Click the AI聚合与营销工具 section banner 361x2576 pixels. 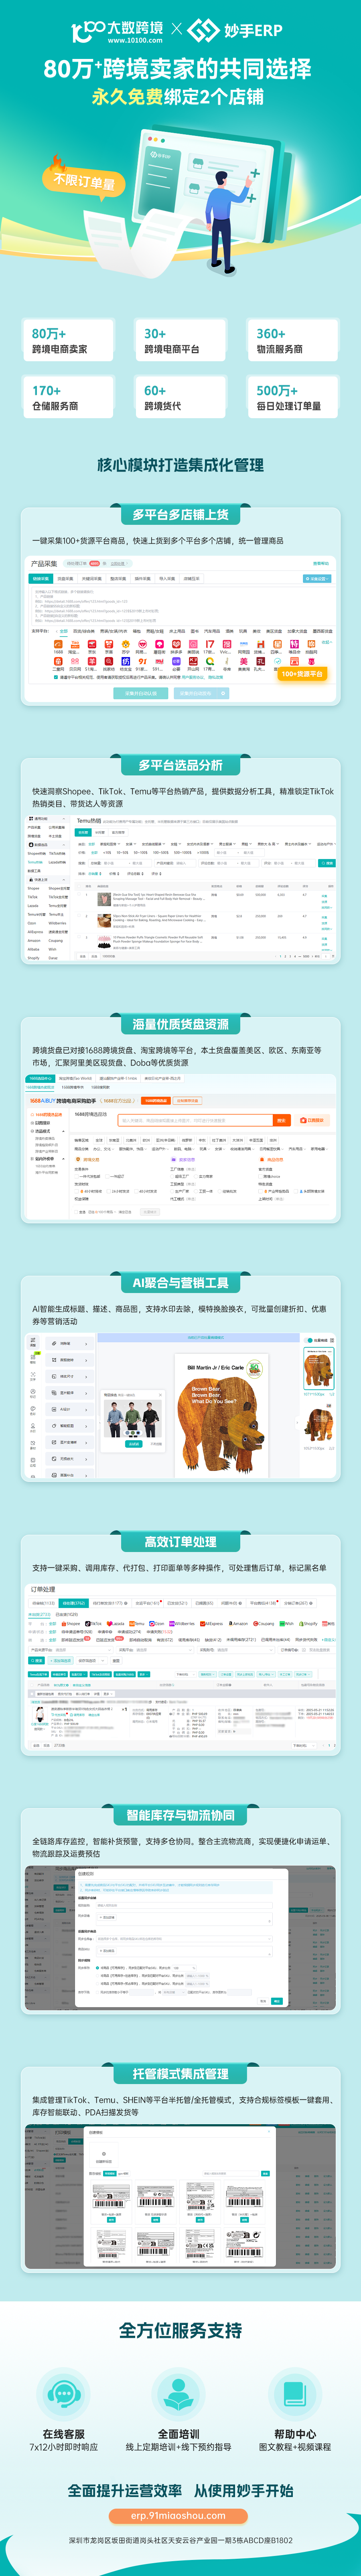pos(180,1282)
